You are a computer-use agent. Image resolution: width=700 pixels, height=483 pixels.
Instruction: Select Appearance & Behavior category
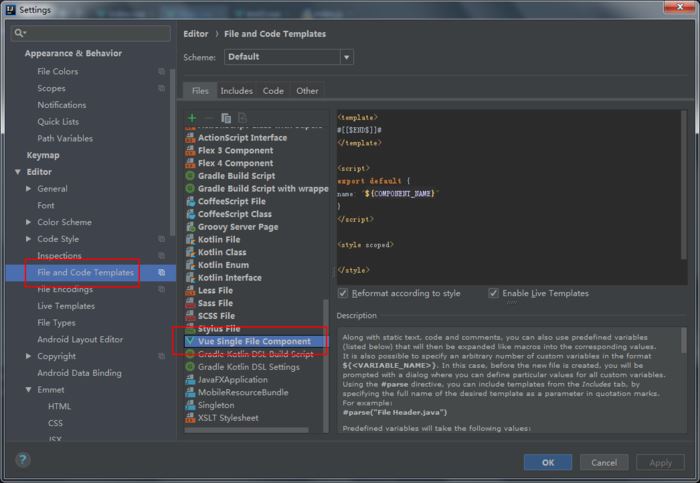[73, 53]
